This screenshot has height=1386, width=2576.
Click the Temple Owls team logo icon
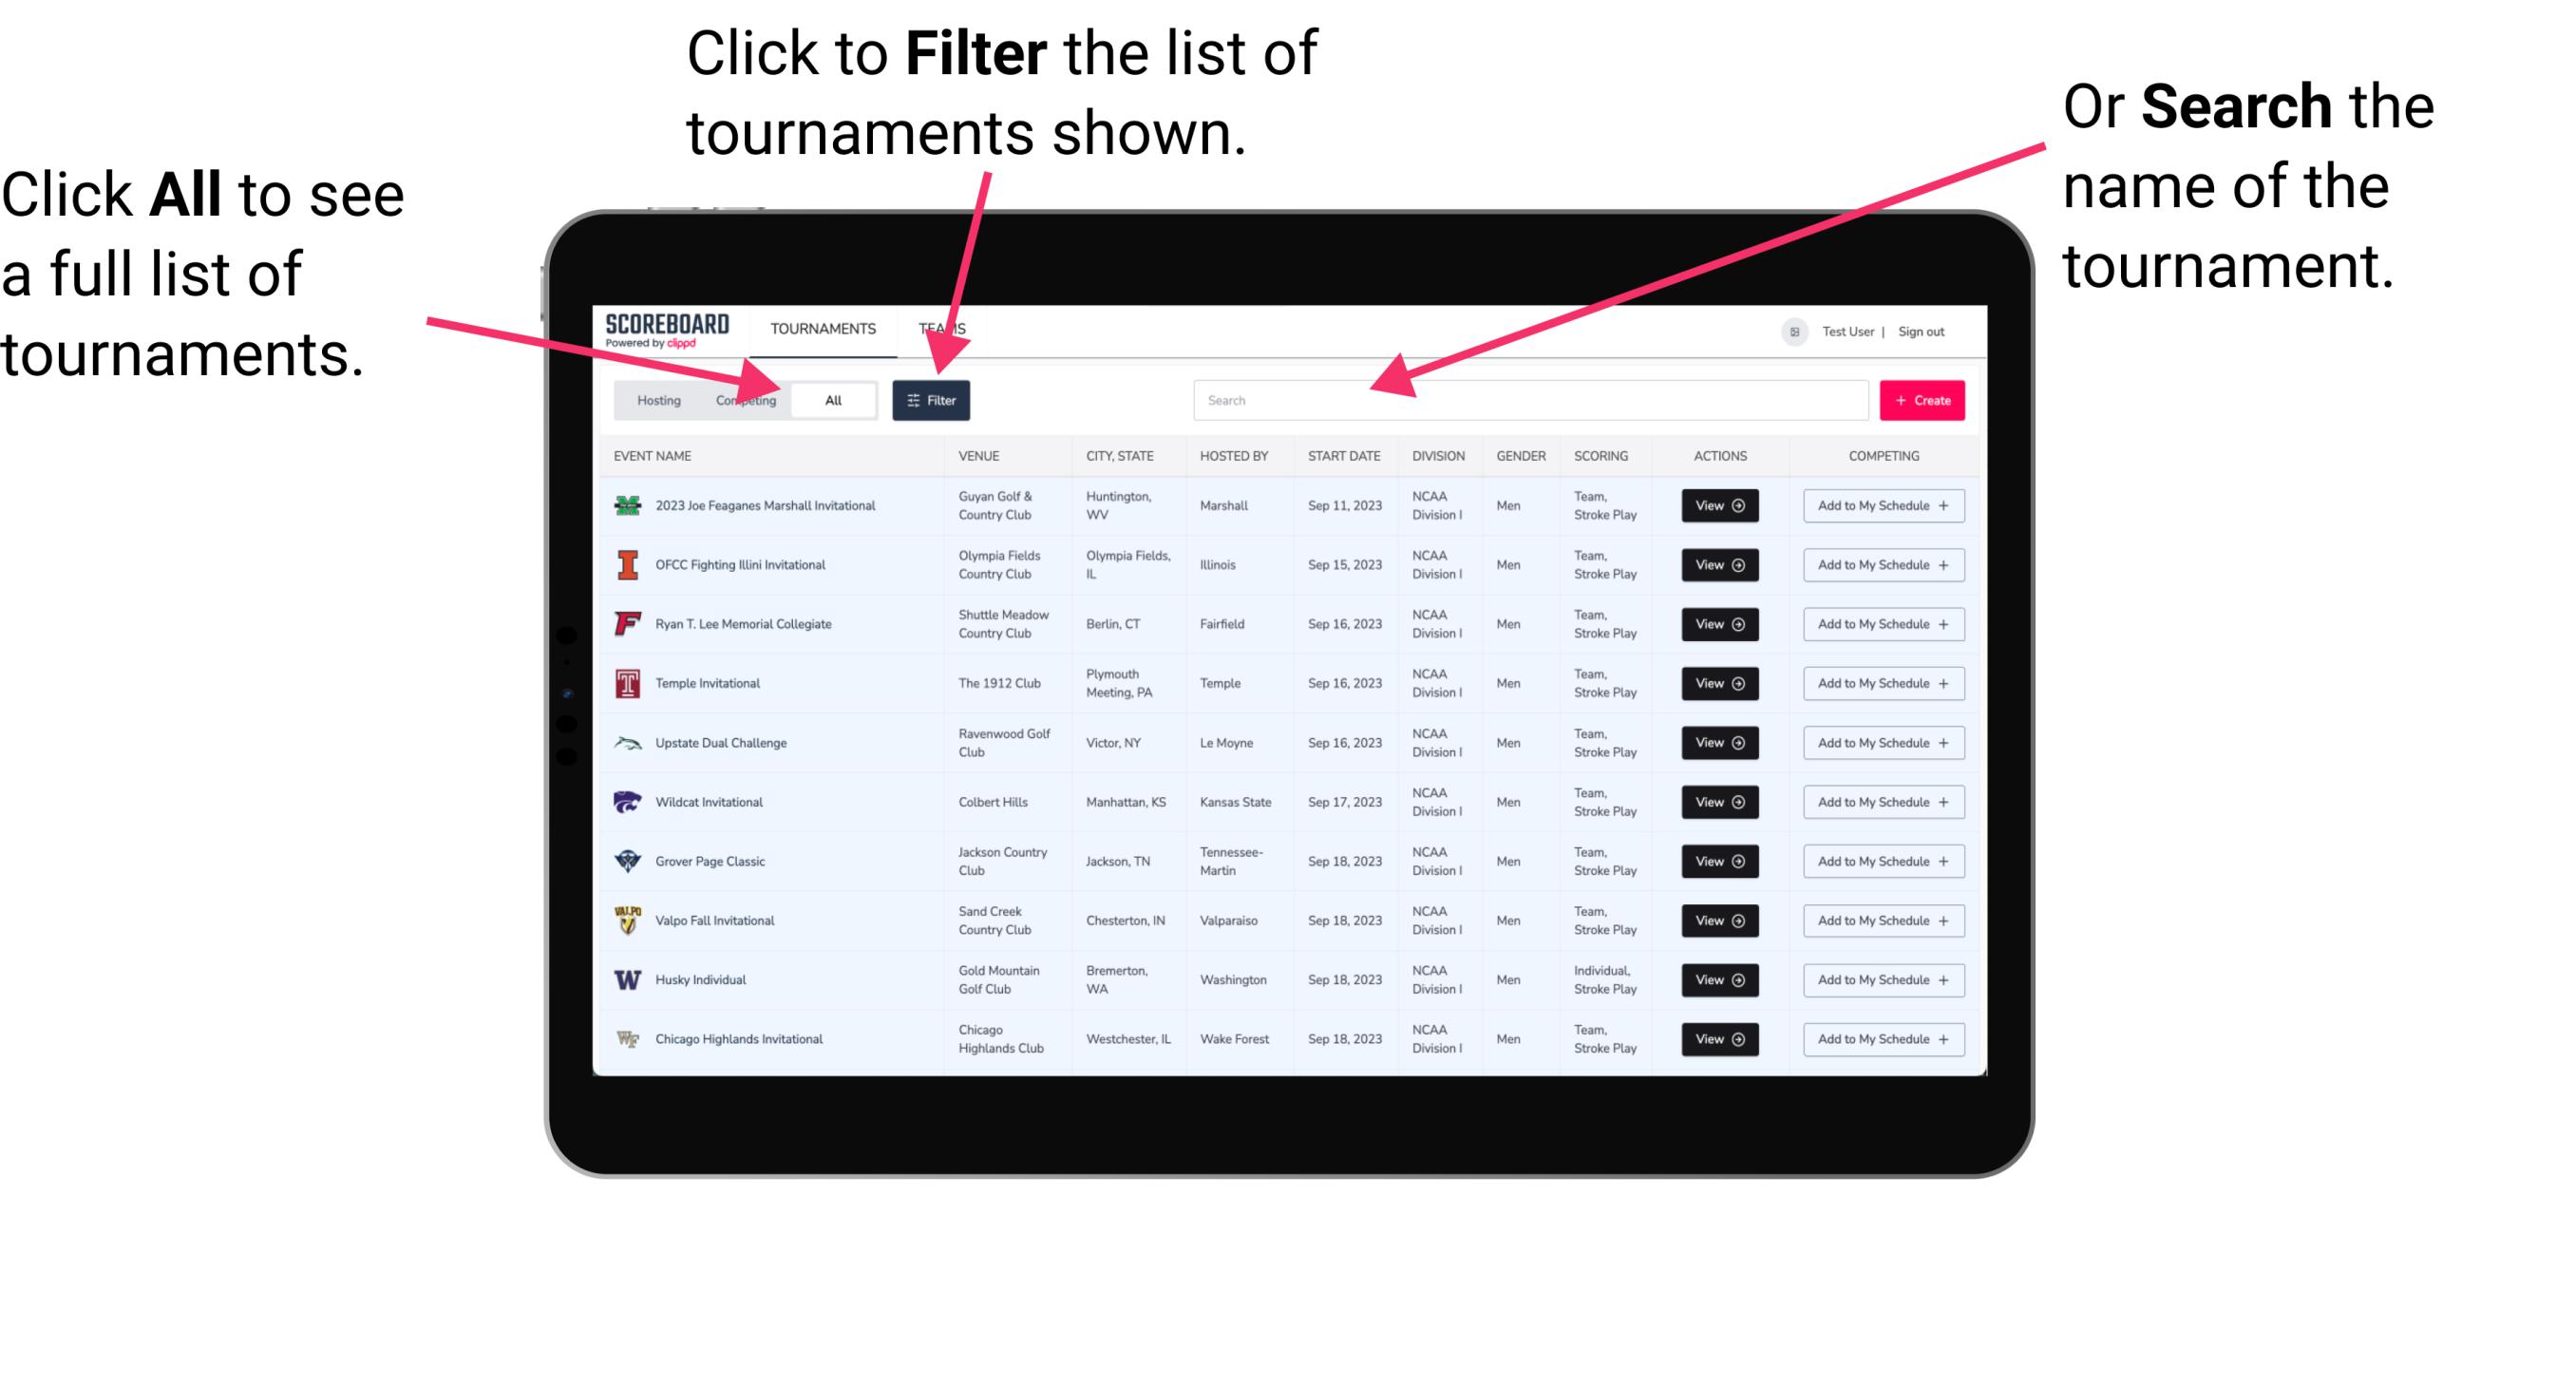(x=626, y=683)
